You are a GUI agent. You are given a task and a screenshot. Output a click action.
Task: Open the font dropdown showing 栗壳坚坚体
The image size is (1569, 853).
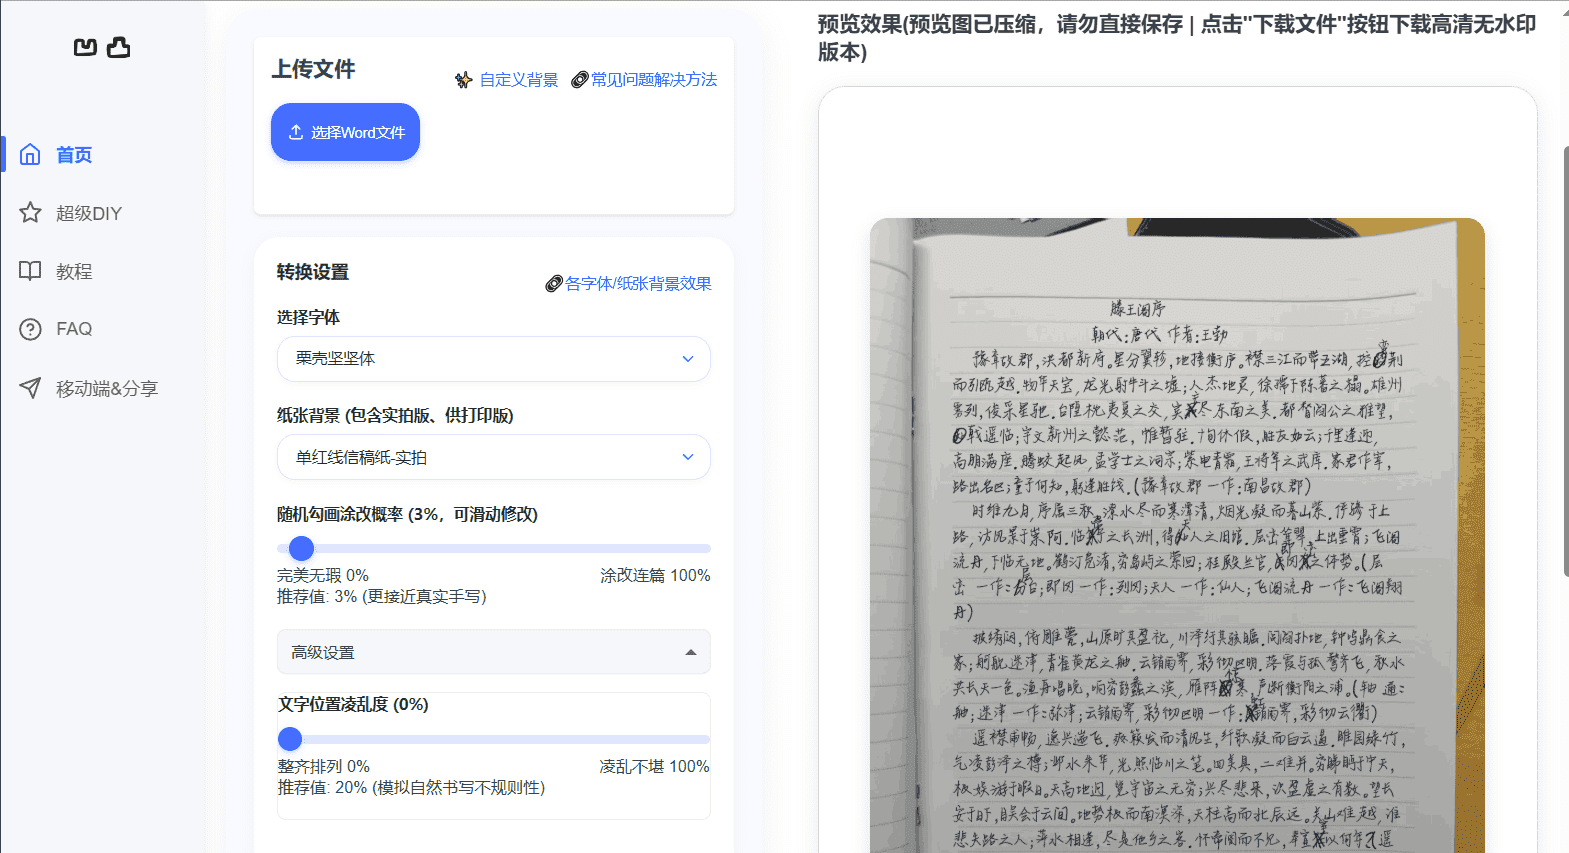click(494, 359)
